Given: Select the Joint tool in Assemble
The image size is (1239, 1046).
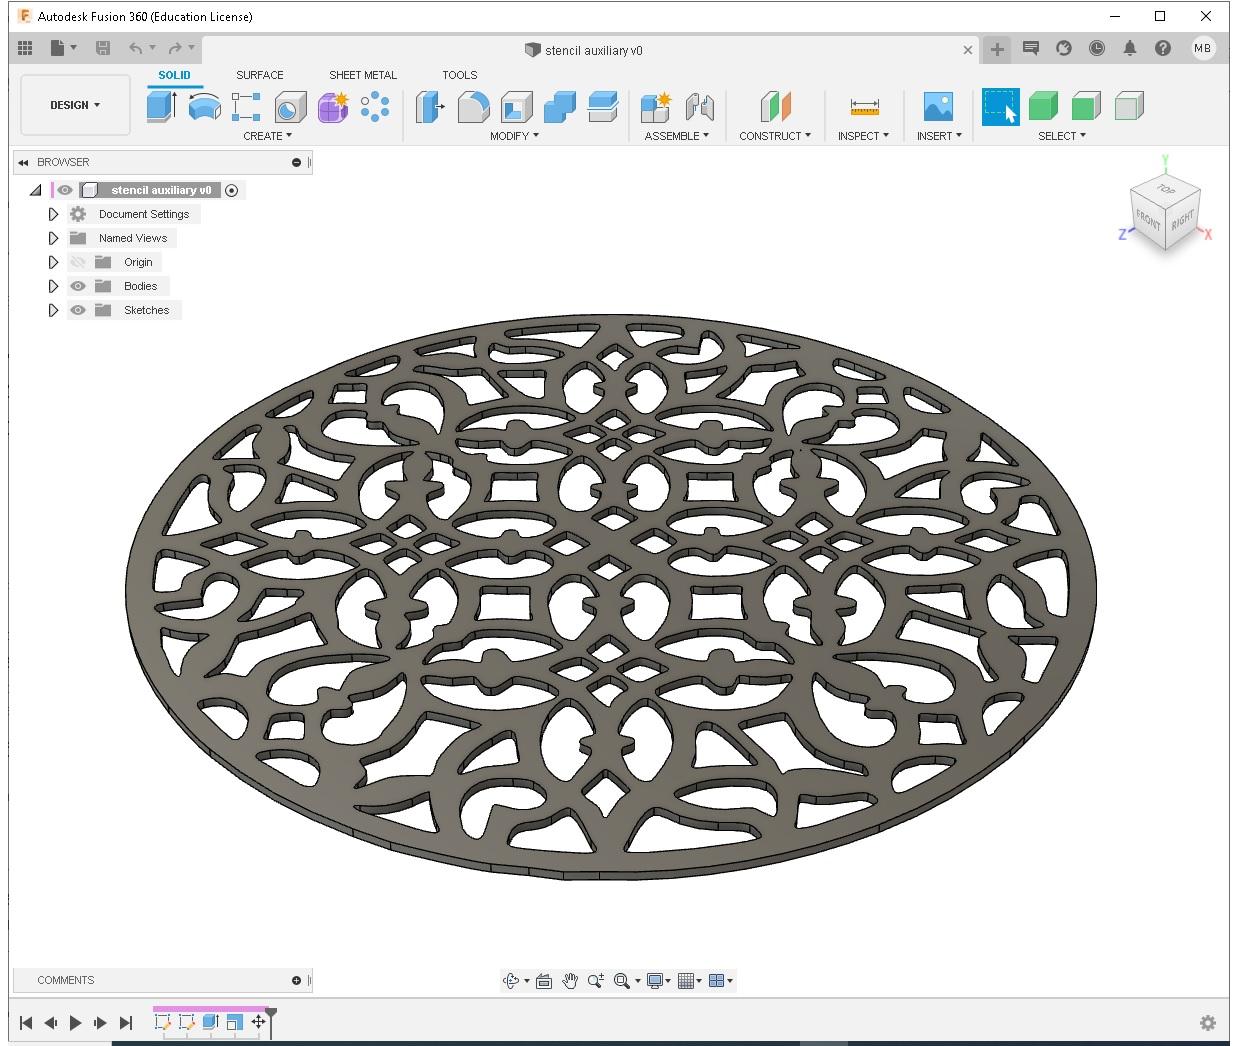Looking at the screenshot, I should (x=700, y=106).
